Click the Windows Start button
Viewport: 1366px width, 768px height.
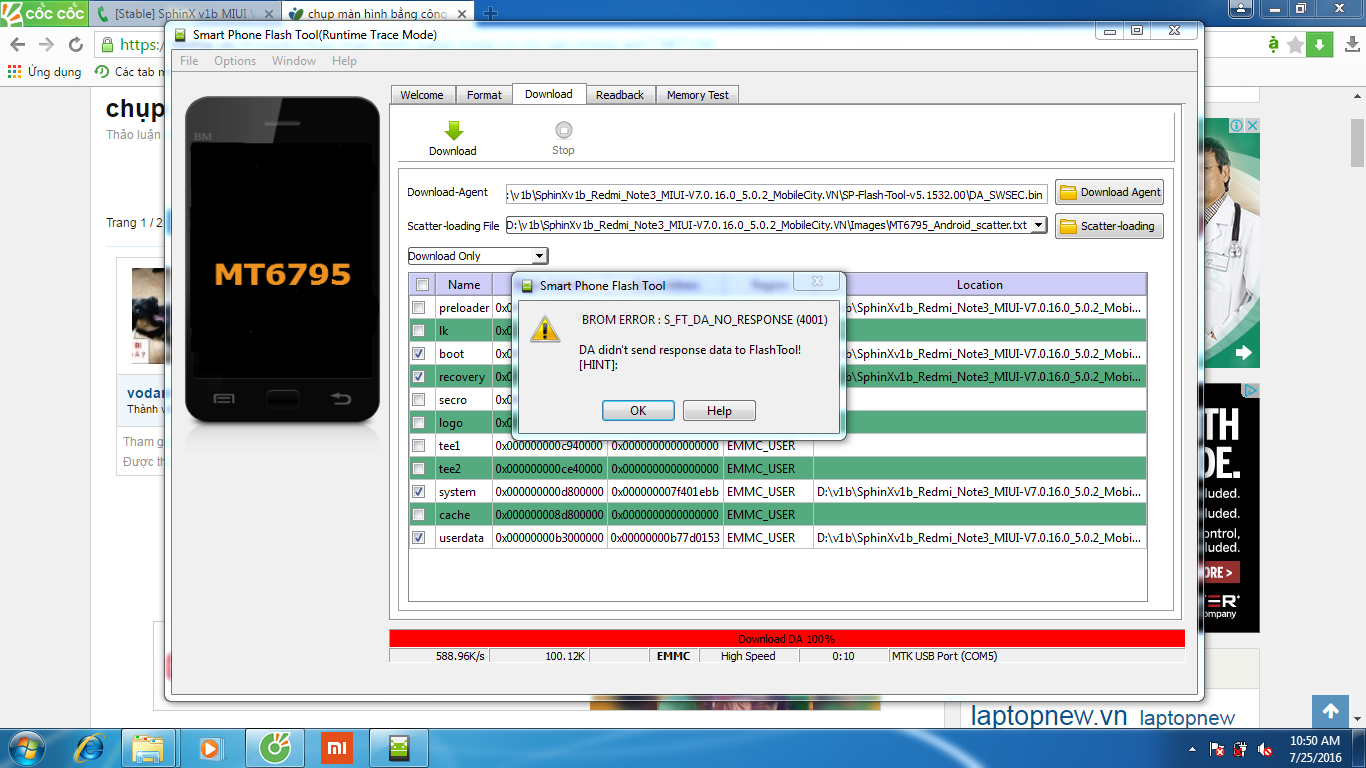(x=28, y=747)
